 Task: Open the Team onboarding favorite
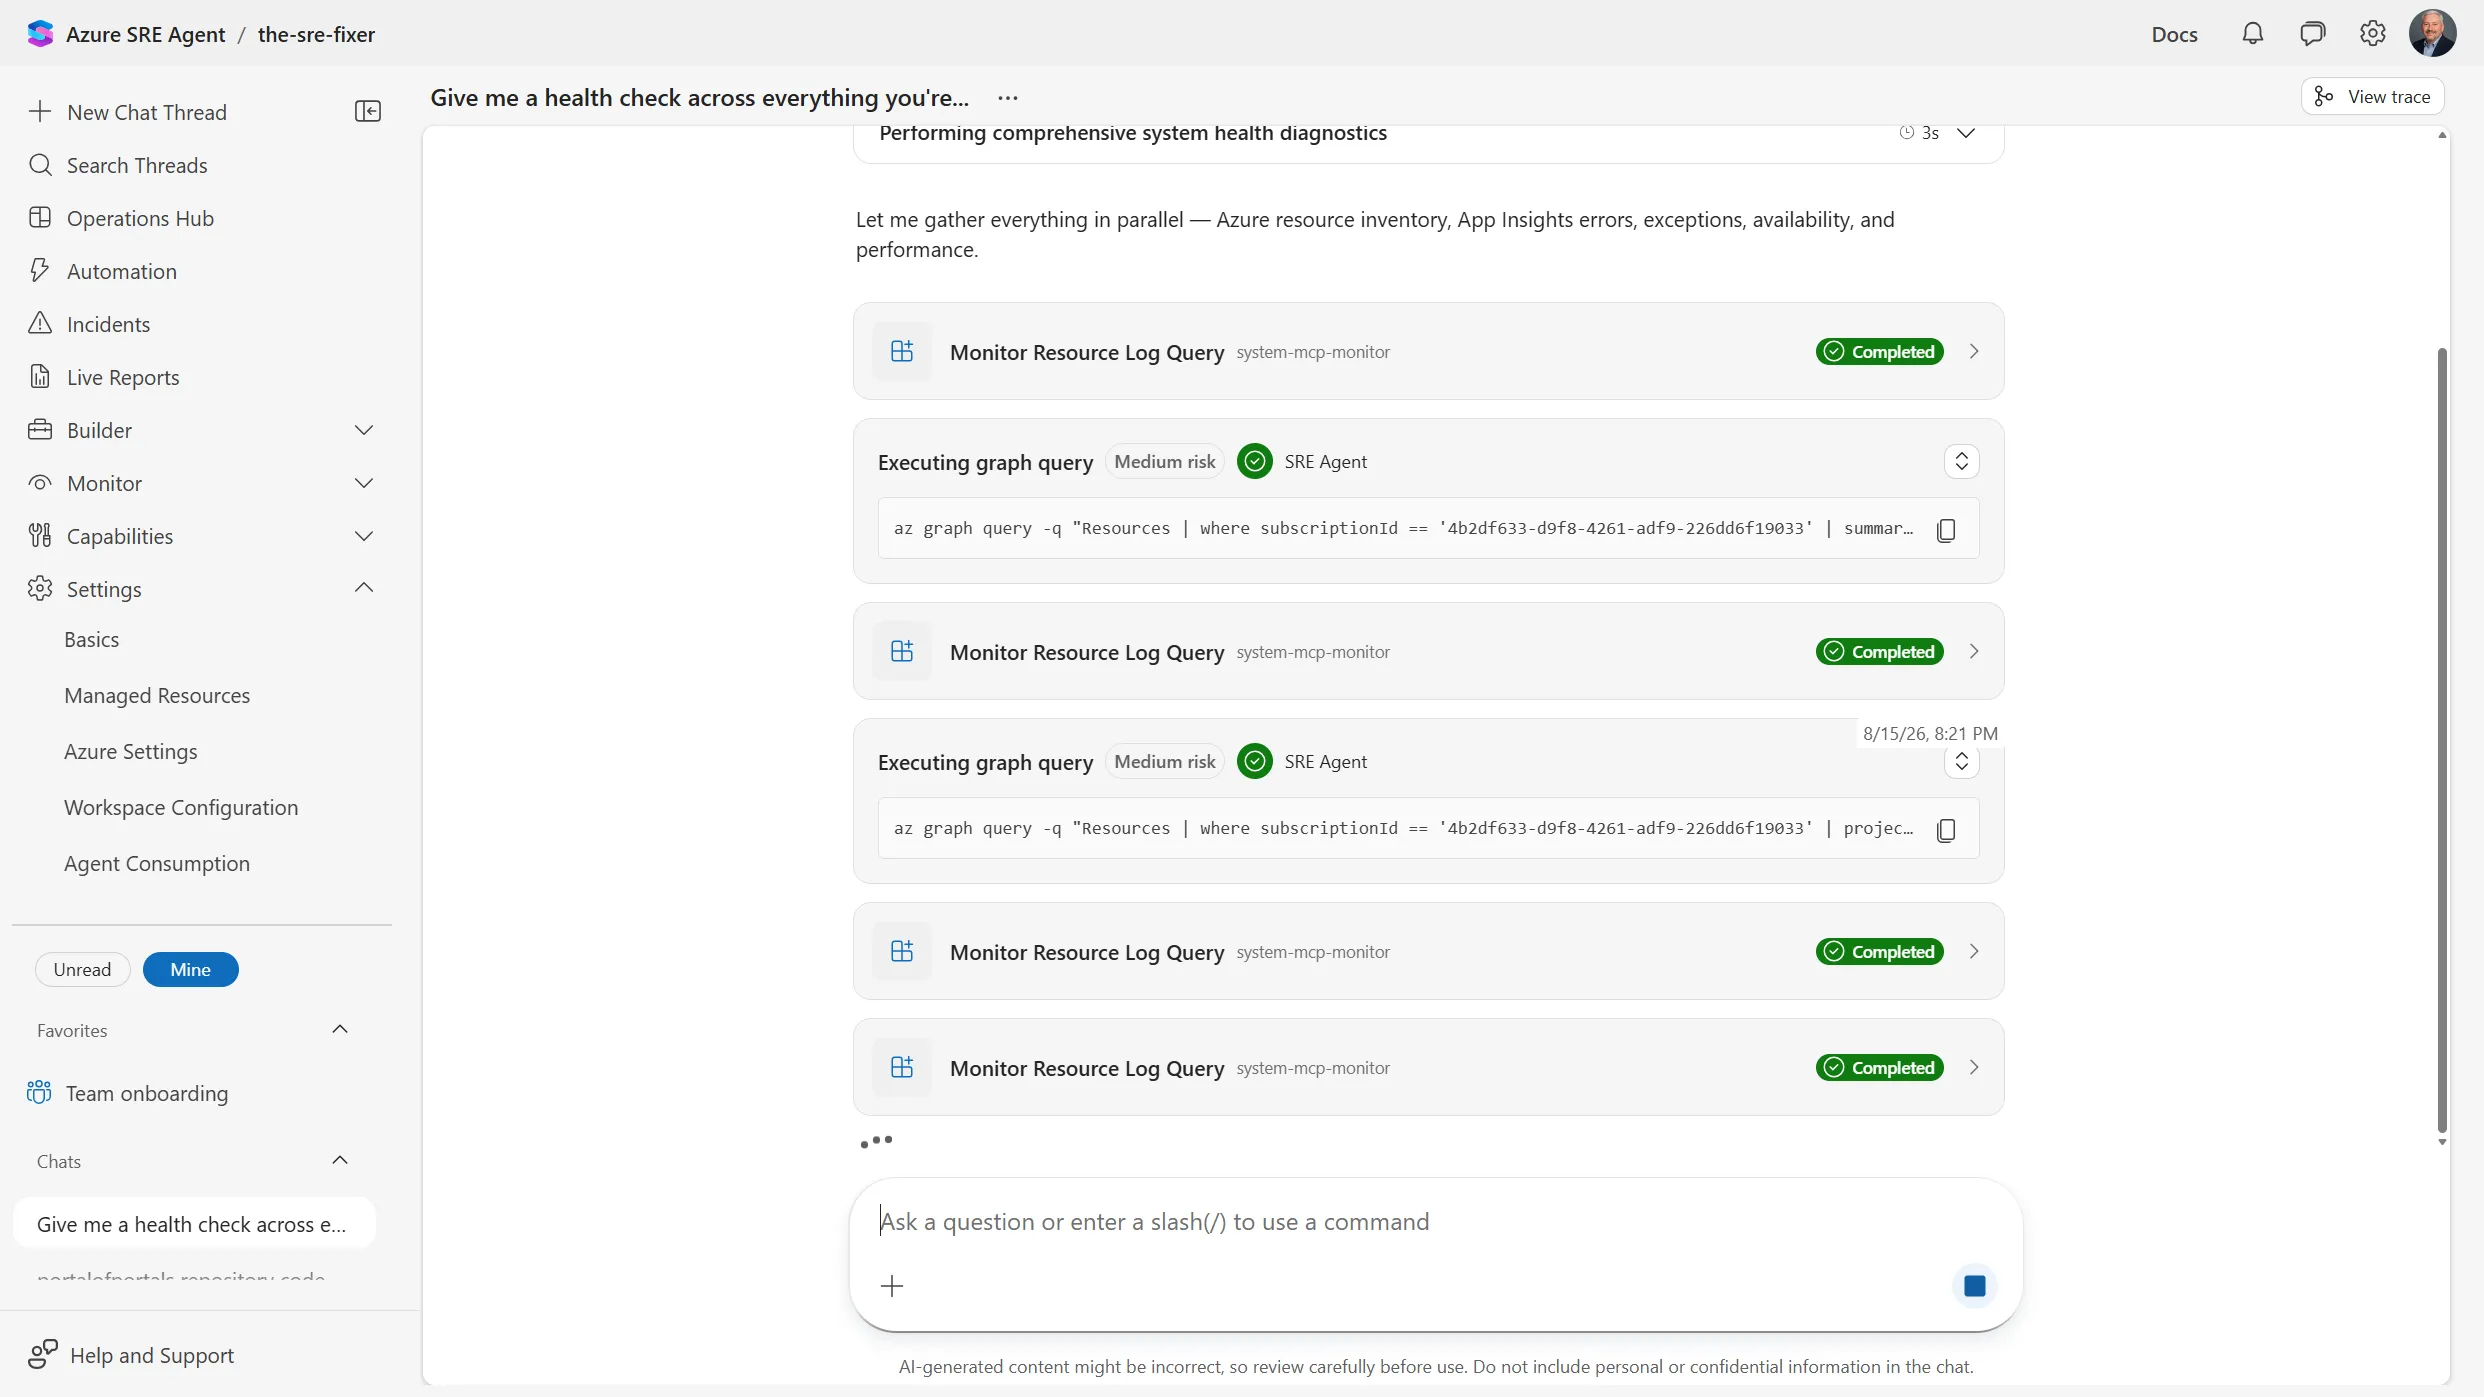click(x=147, y=1093)
